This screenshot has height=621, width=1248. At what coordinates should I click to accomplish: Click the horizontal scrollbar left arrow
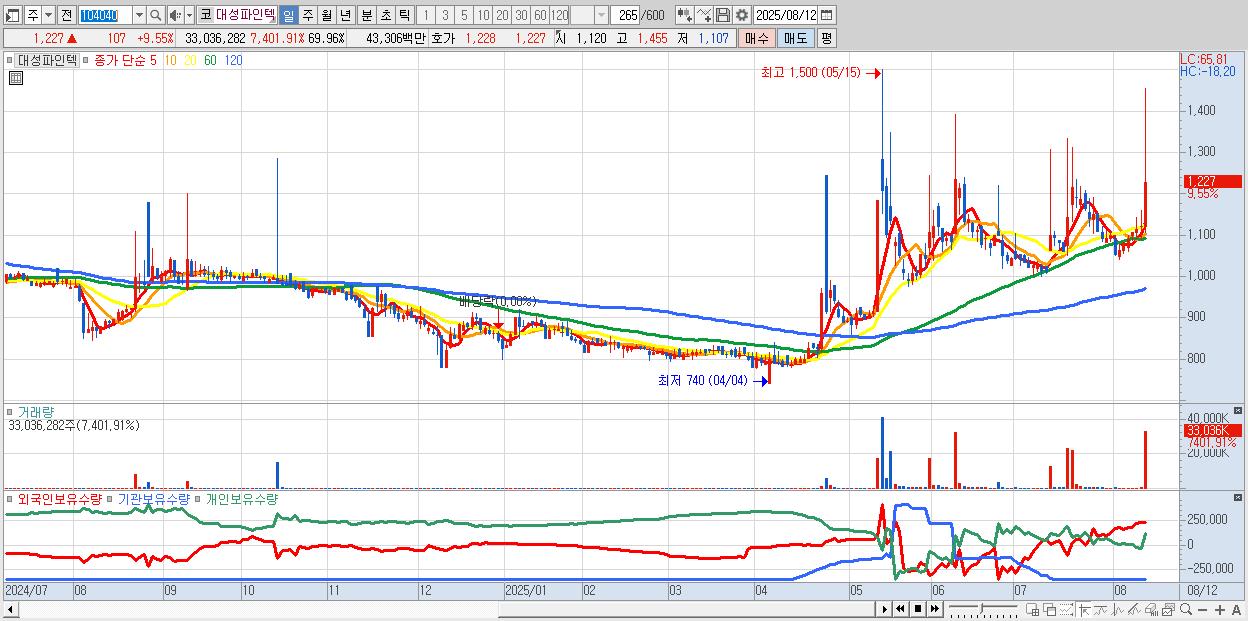click(x=11, y=609)
